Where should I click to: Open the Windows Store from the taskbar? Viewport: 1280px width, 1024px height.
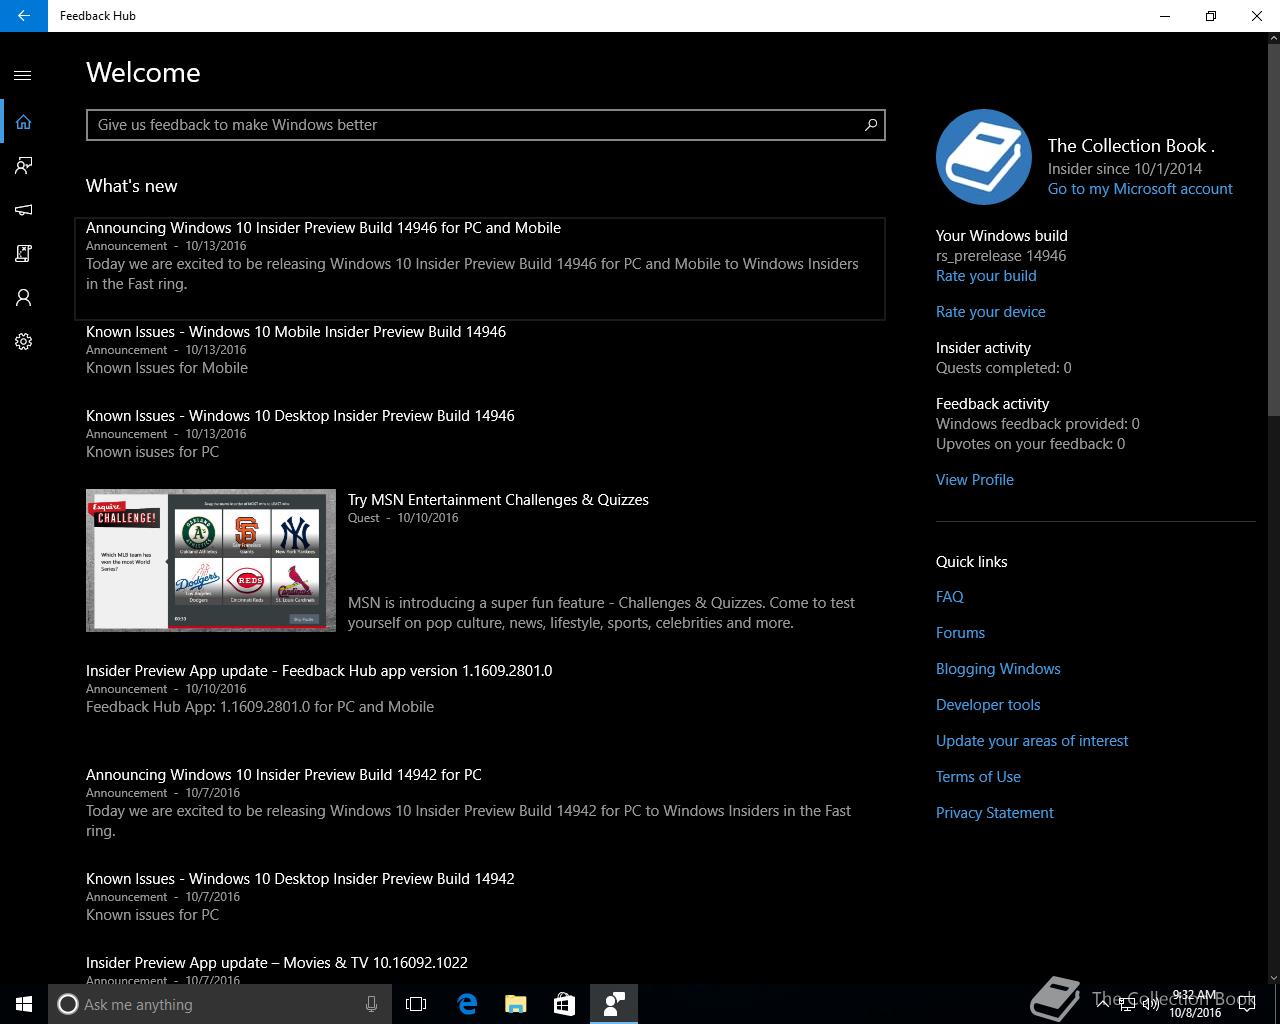(x=564, y=1004)
